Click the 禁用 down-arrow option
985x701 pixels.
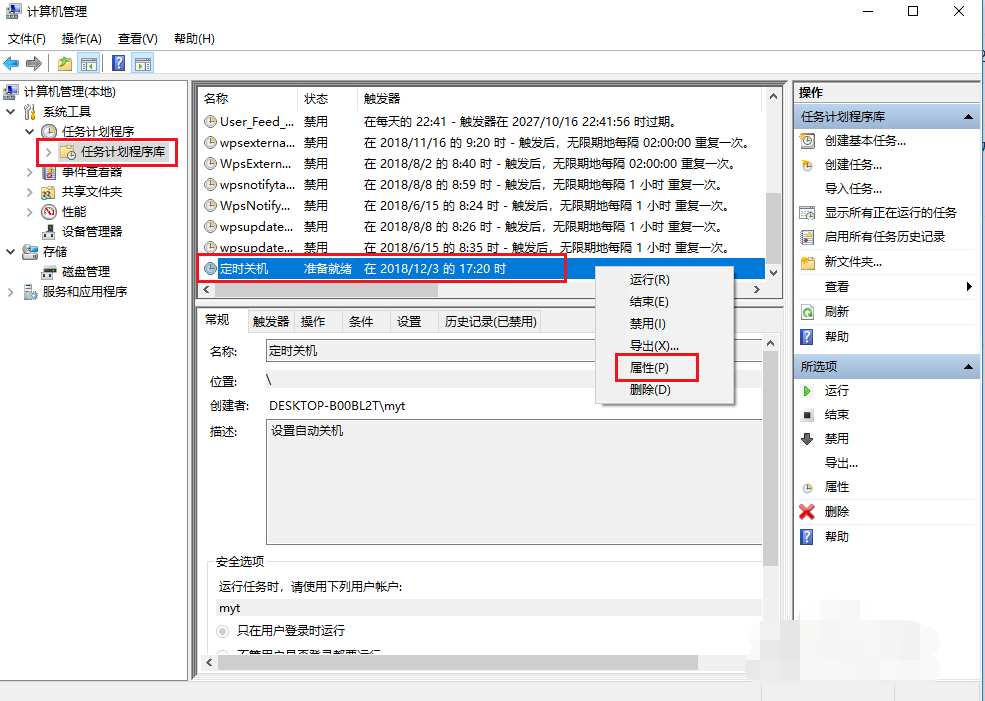pos(806,438)
